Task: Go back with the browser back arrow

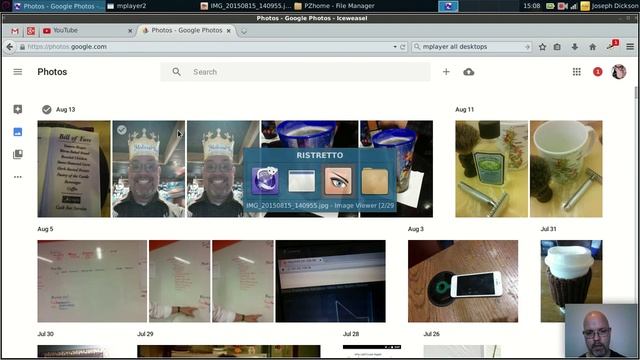Action: [10, 47]
